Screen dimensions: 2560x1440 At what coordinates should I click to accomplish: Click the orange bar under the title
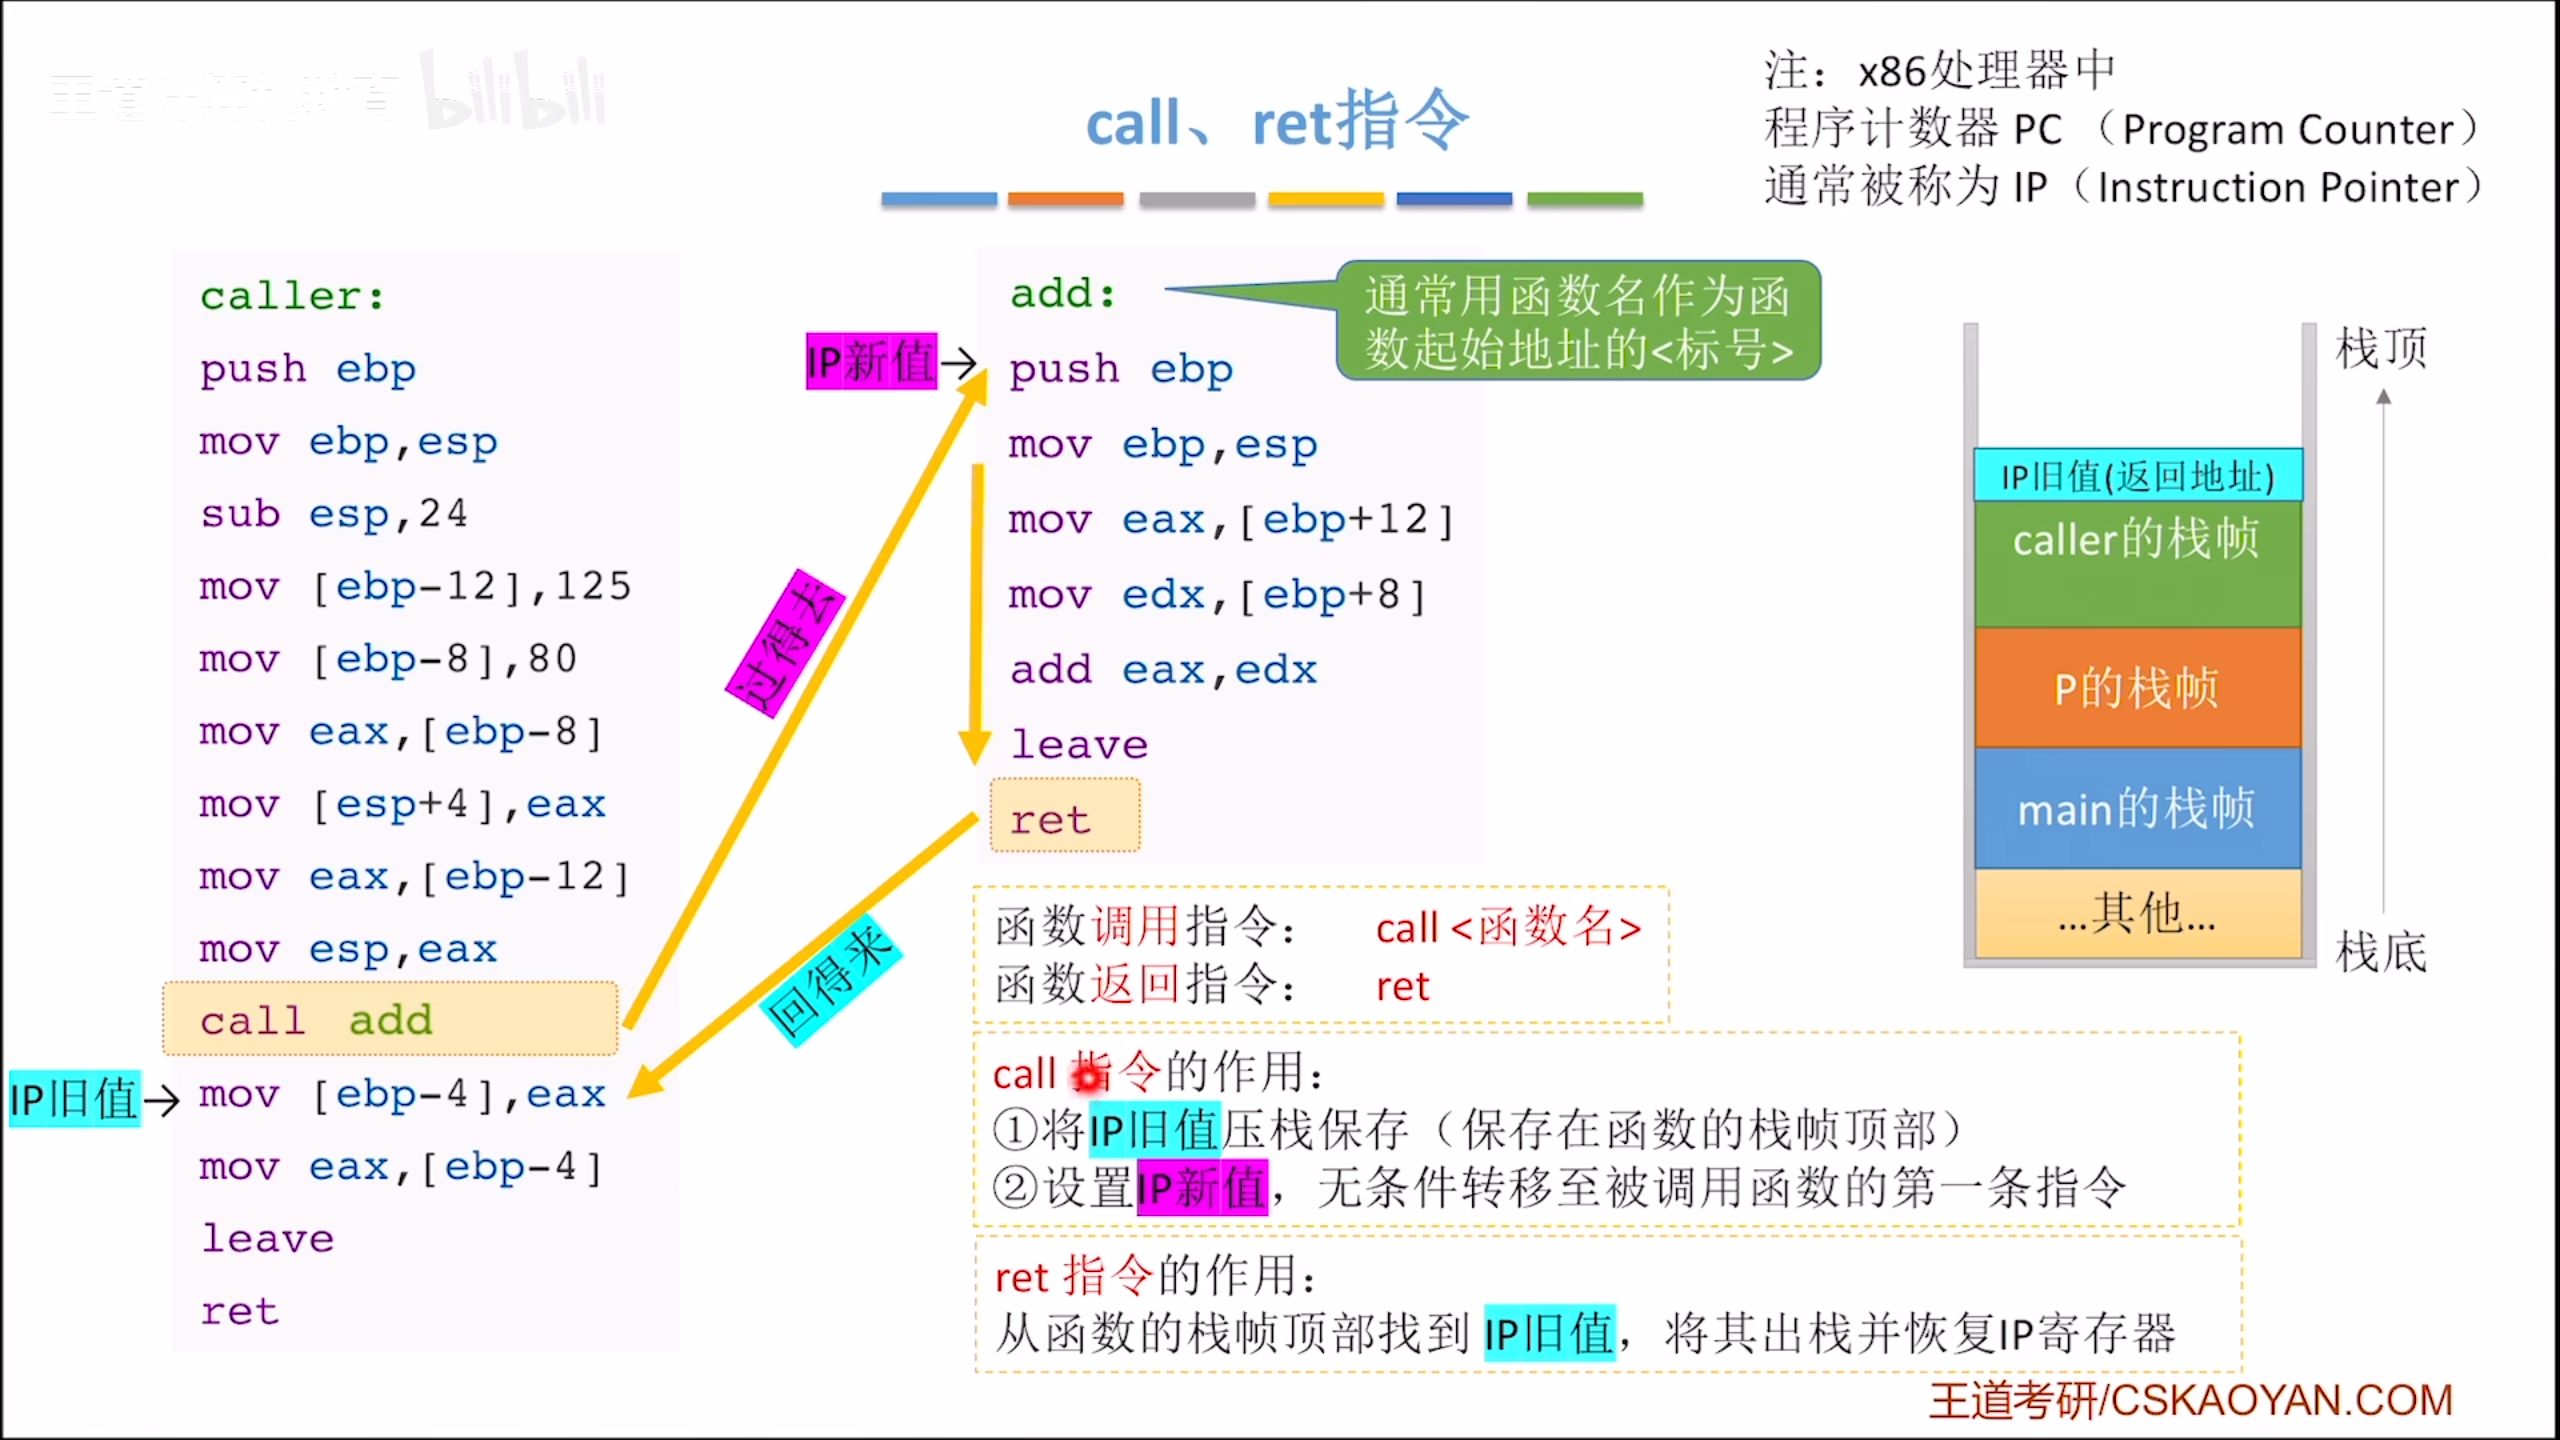click(1065, 199)
